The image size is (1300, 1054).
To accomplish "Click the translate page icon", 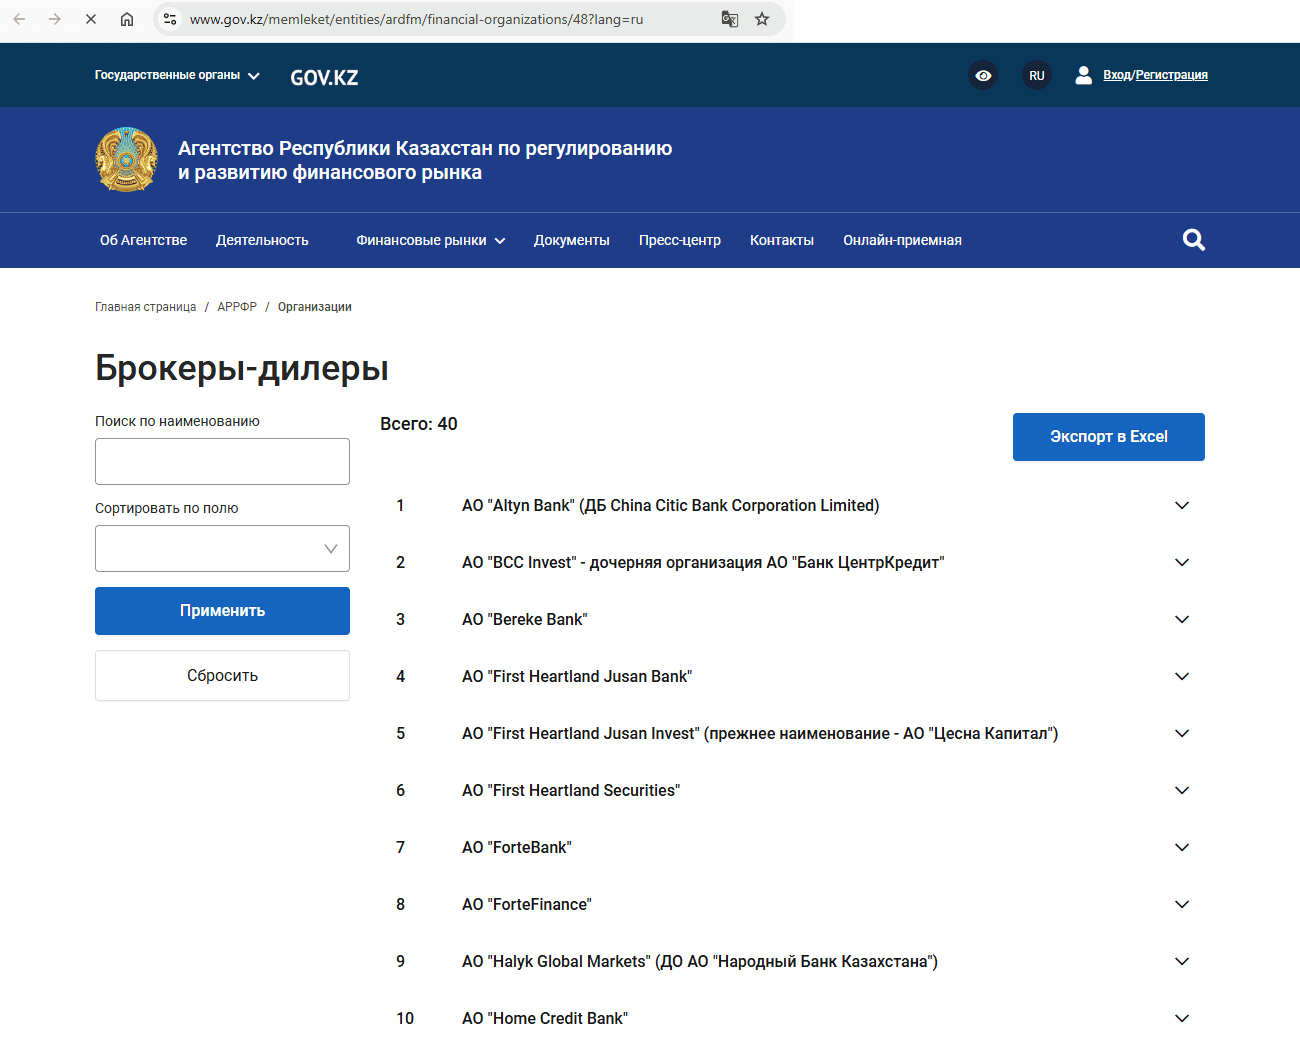I will [730, 19].
